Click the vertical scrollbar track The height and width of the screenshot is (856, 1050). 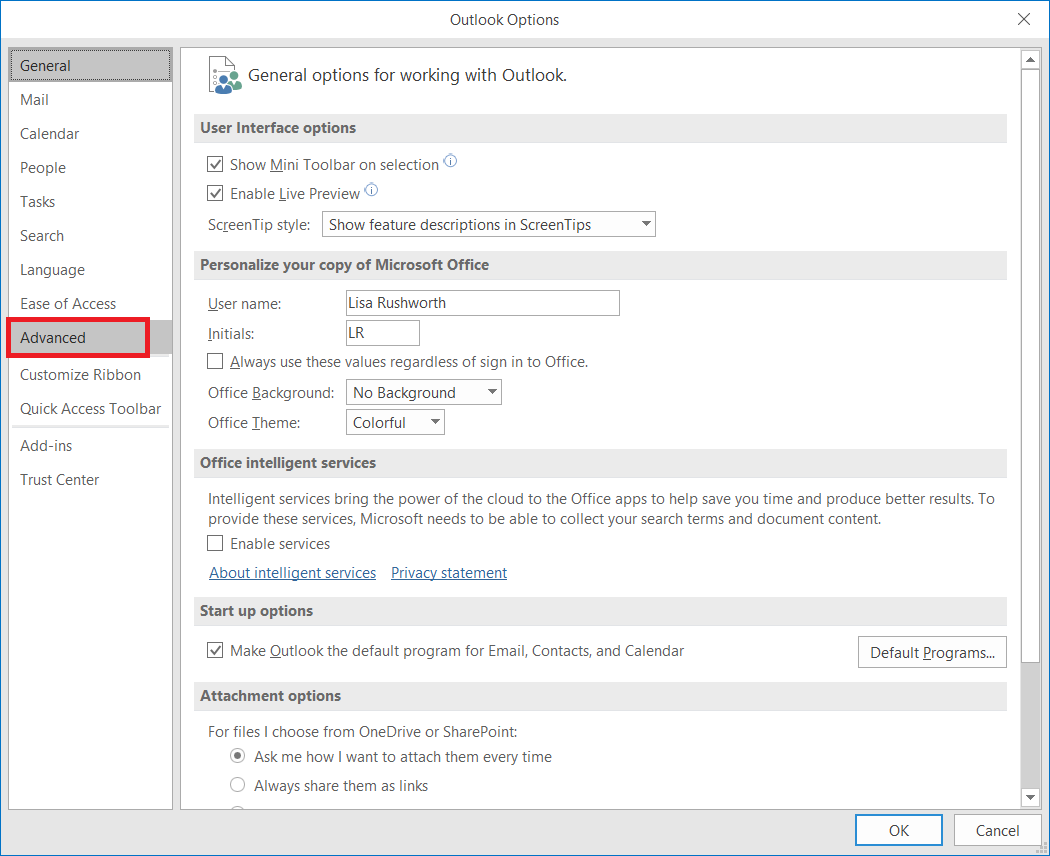[1030, 727]
